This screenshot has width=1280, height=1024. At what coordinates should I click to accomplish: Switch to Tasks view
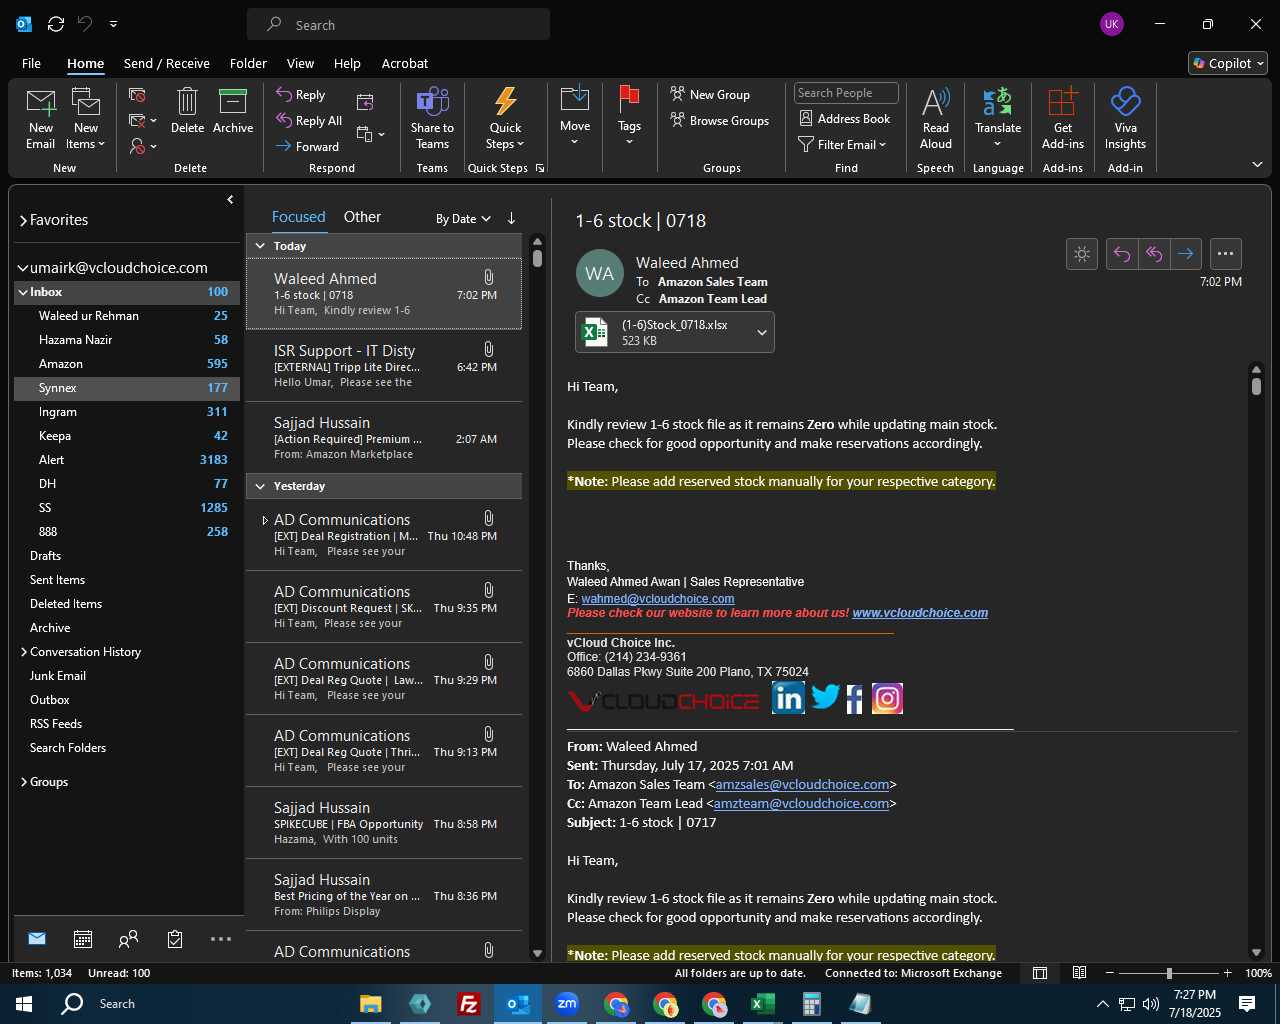175,939
